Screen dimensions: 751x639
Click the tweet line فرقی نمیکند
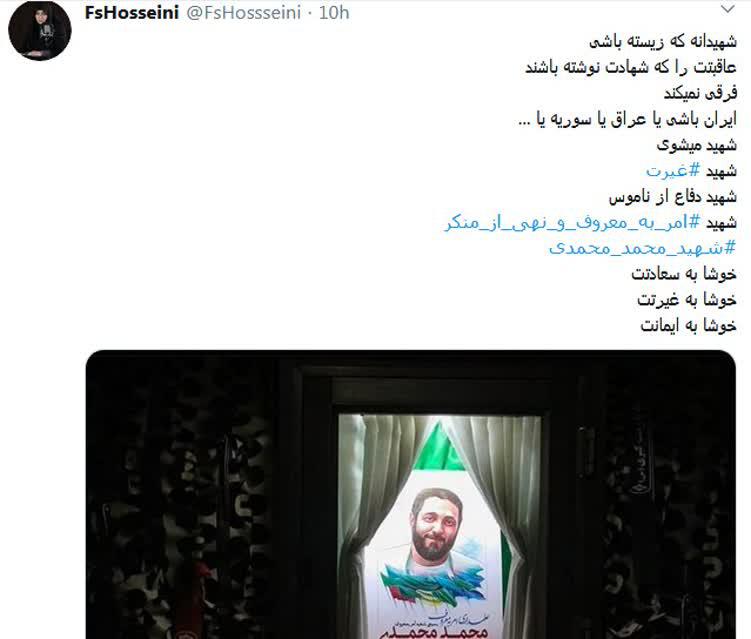pyautogui.click(x=700, y=93)
